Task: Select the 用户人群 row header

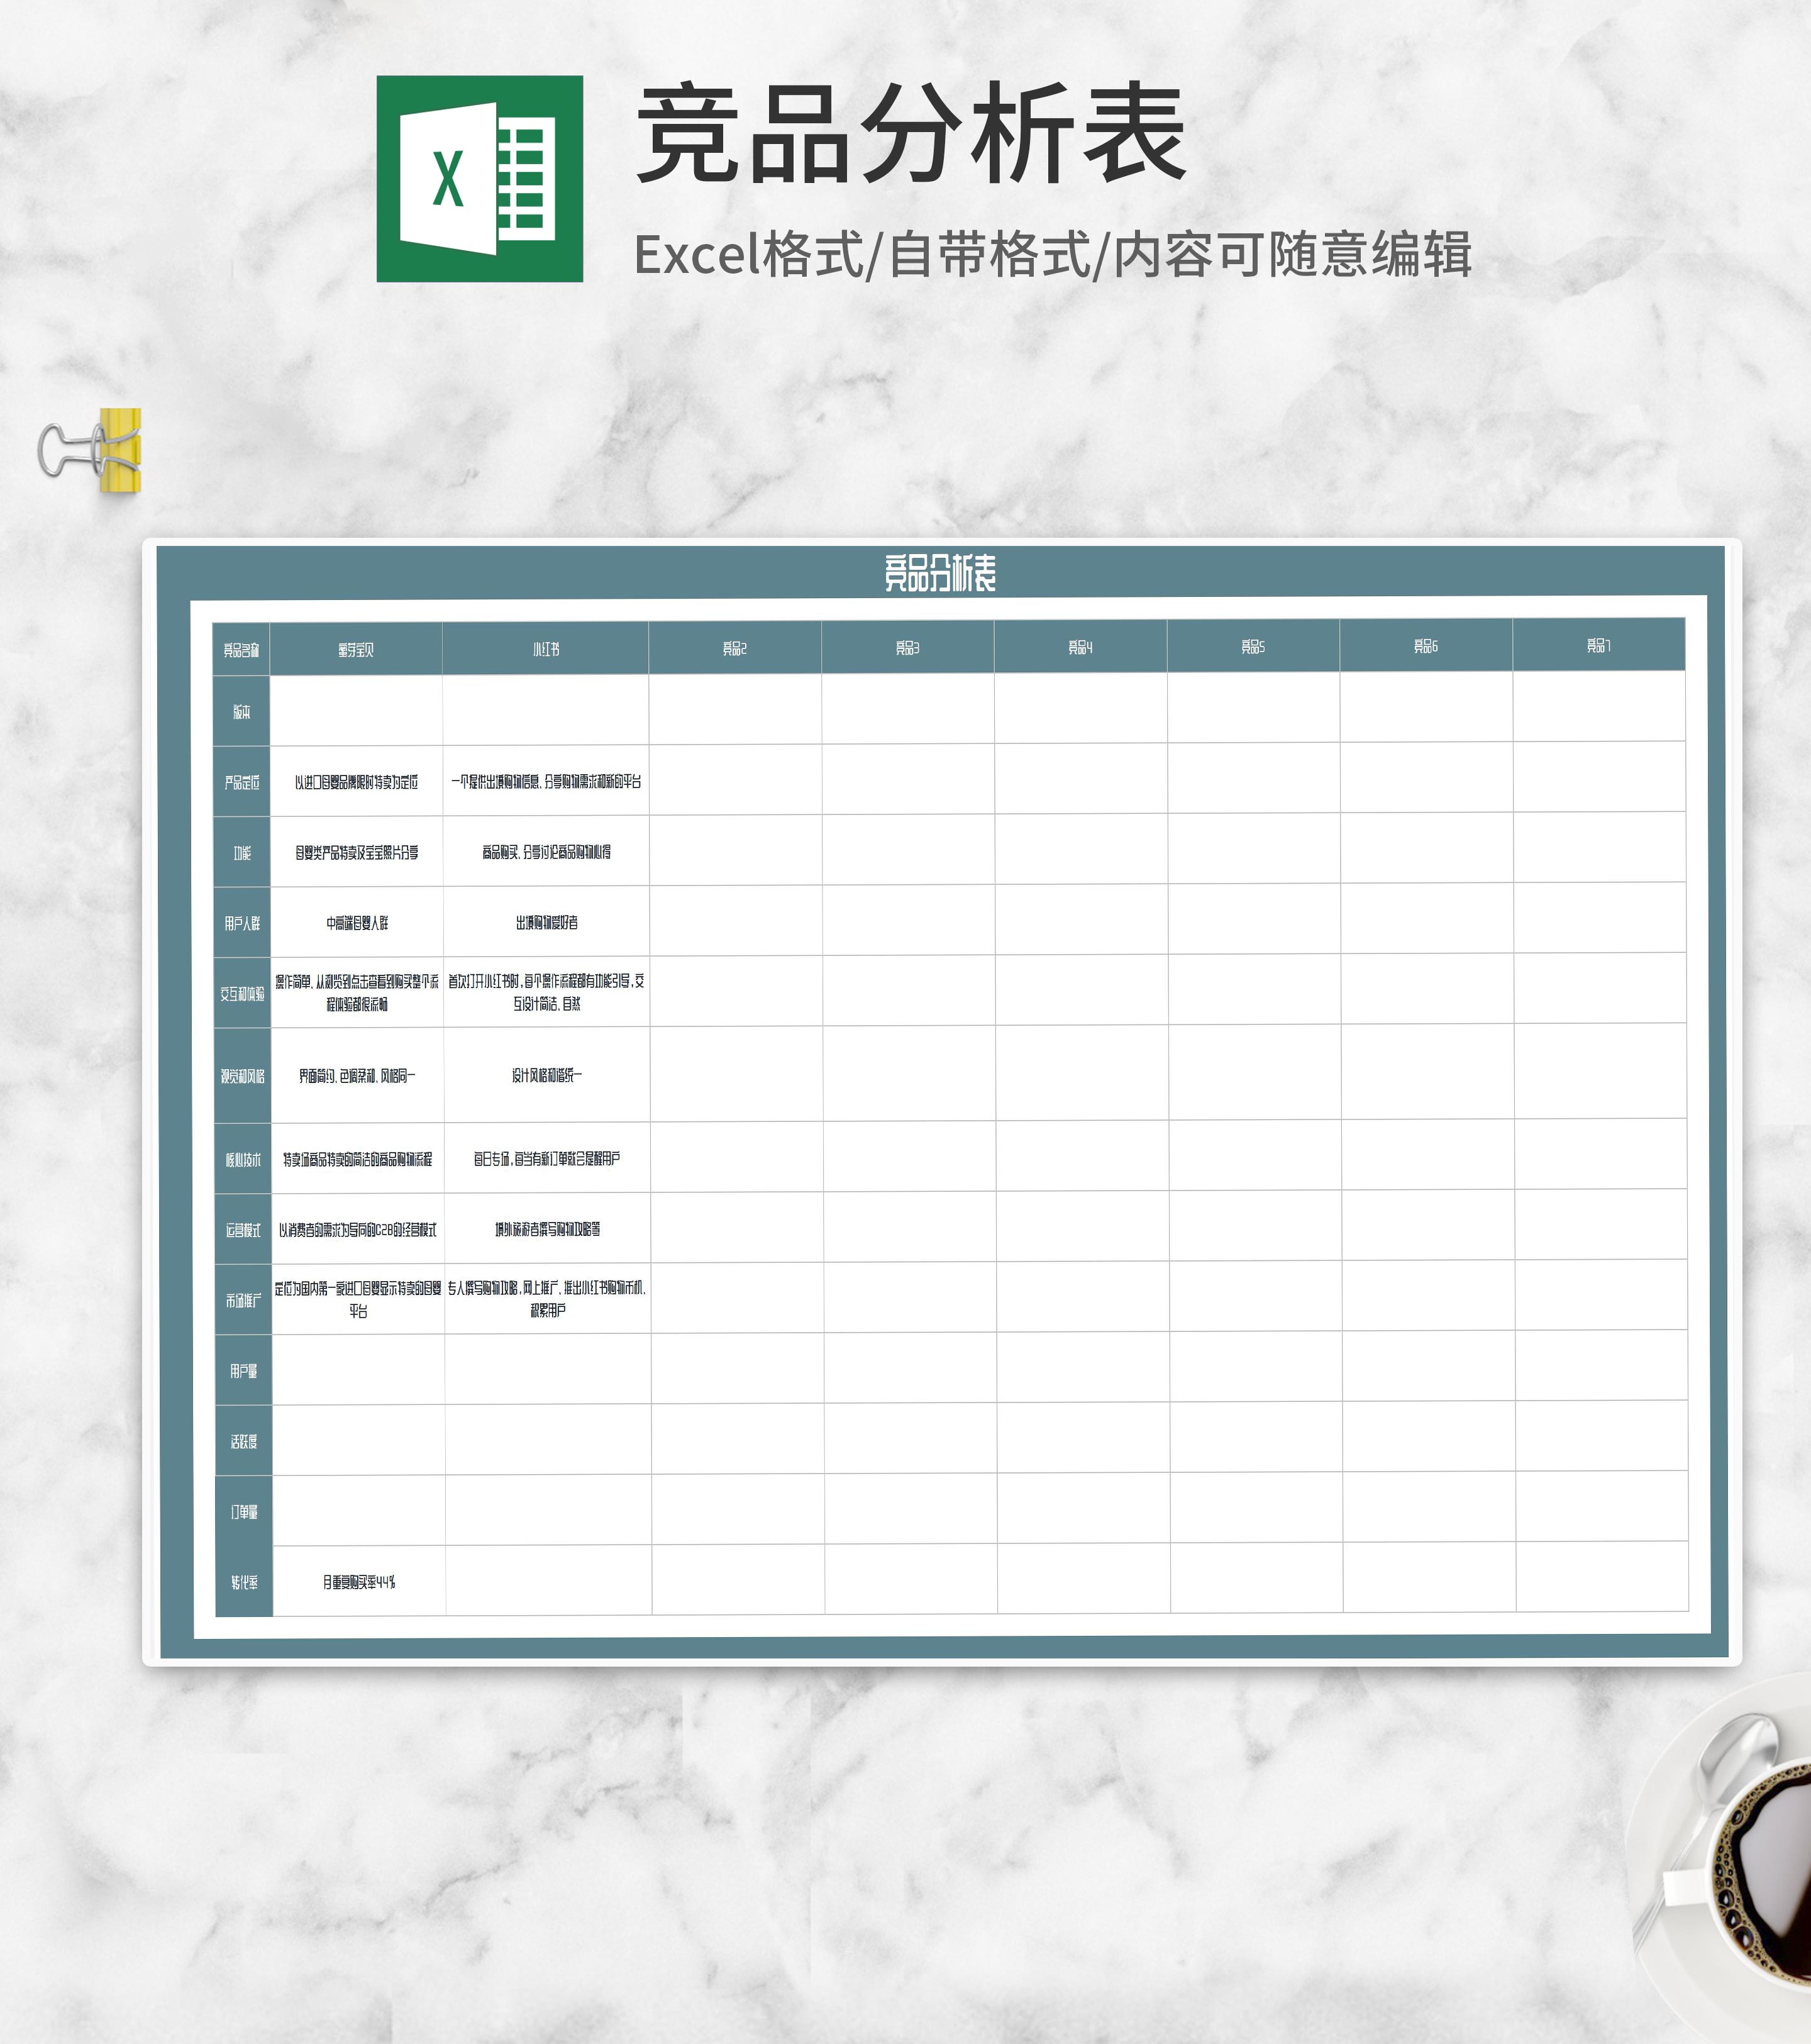Action: coord(242,923)
